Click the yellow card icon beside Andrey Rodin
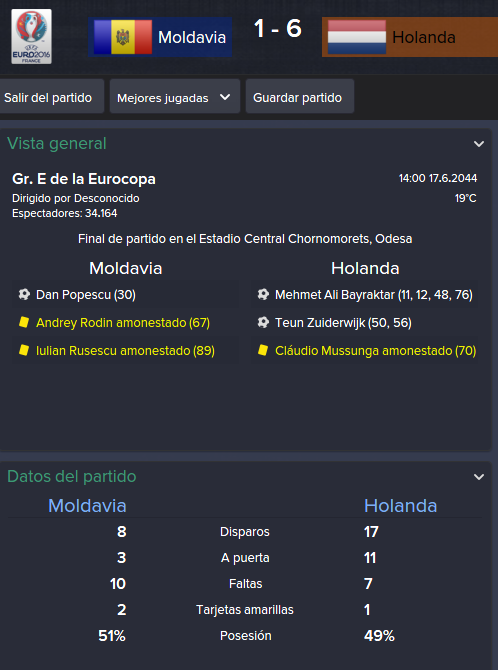Image resolution: width=498 pixels, height=670 pixels. [x=24, y=323]
